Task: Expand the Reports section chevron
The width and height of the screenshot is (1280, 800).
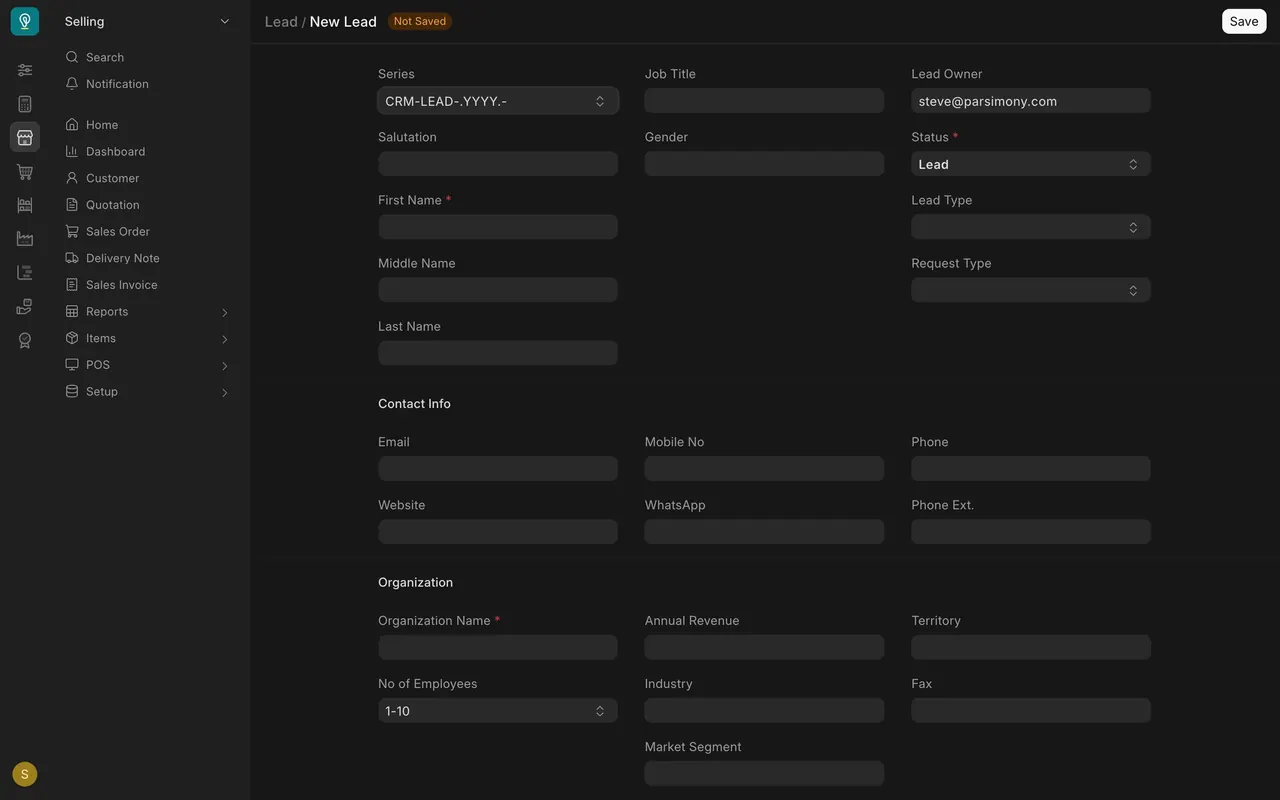Action: pyautogui.click(x=224, y=312)
